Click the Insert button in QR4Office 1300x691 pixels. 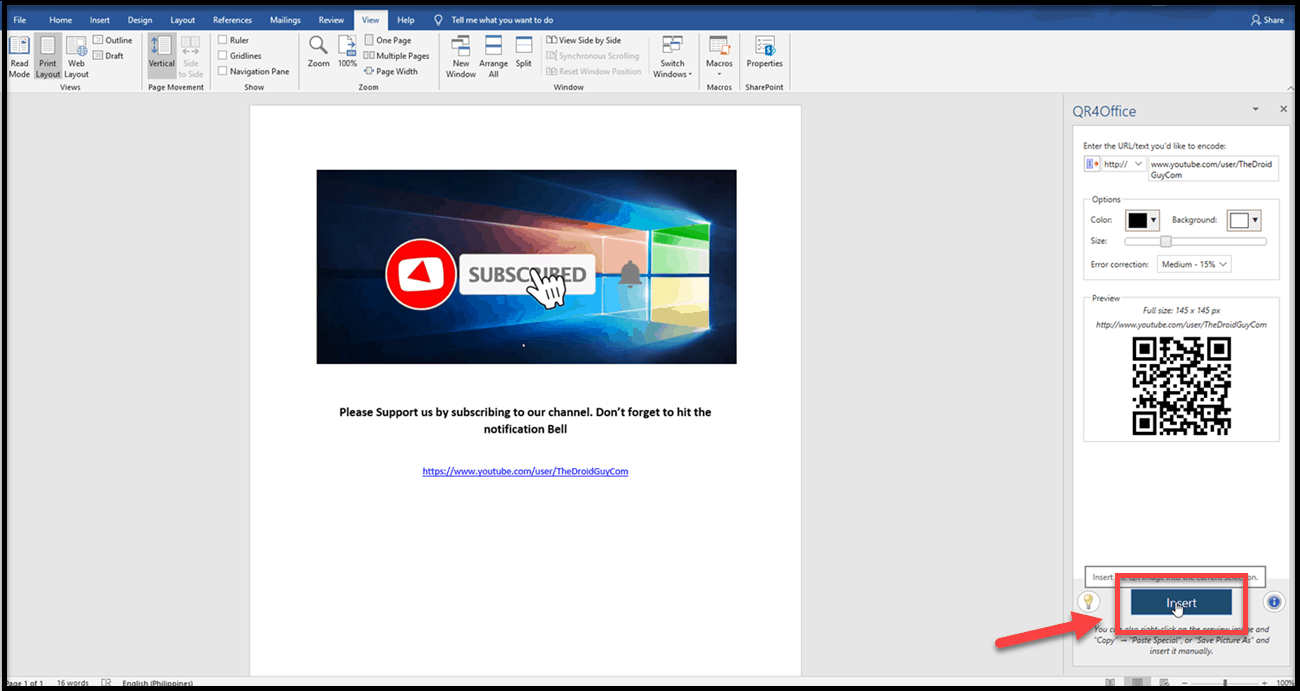click(x=1180, y=601)
